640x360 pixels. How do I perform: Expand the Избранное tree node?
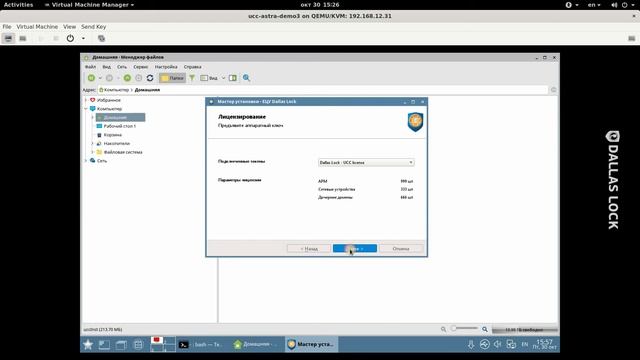[x=86, y=100]
